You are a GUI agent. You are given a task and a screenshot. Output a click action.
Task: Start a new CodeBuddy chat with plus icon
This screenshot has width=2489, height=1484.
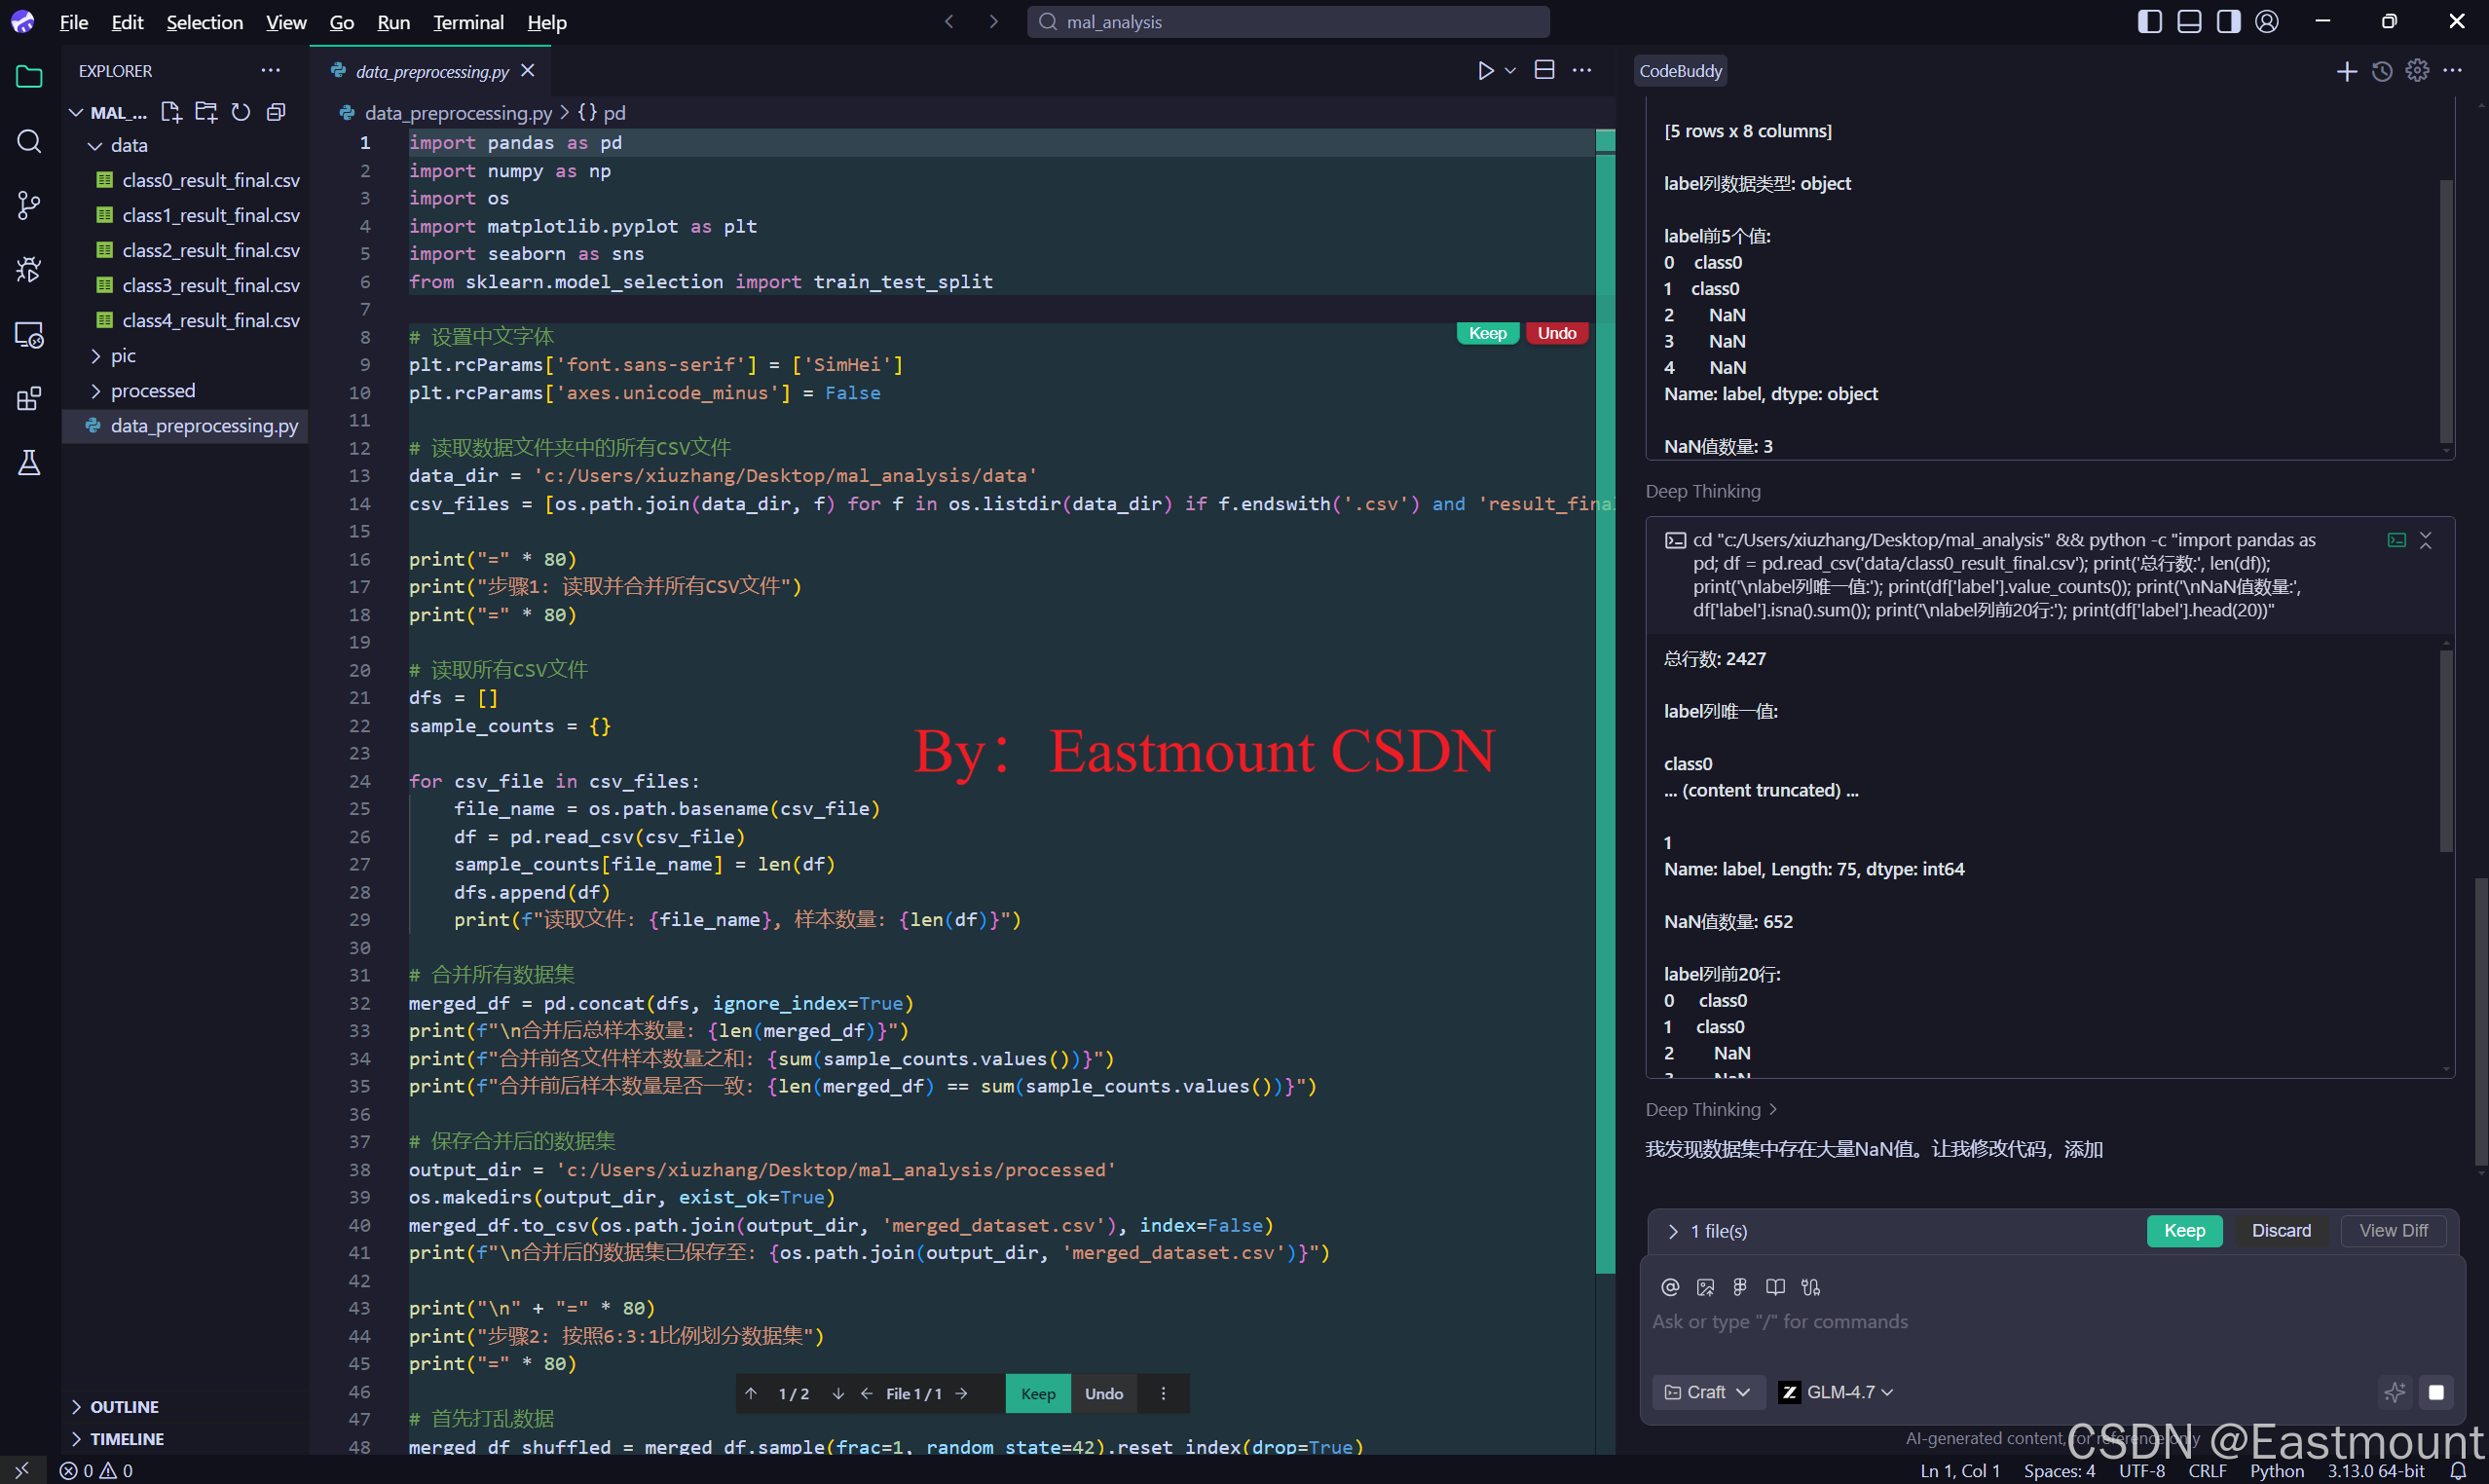pos(2346,71)
